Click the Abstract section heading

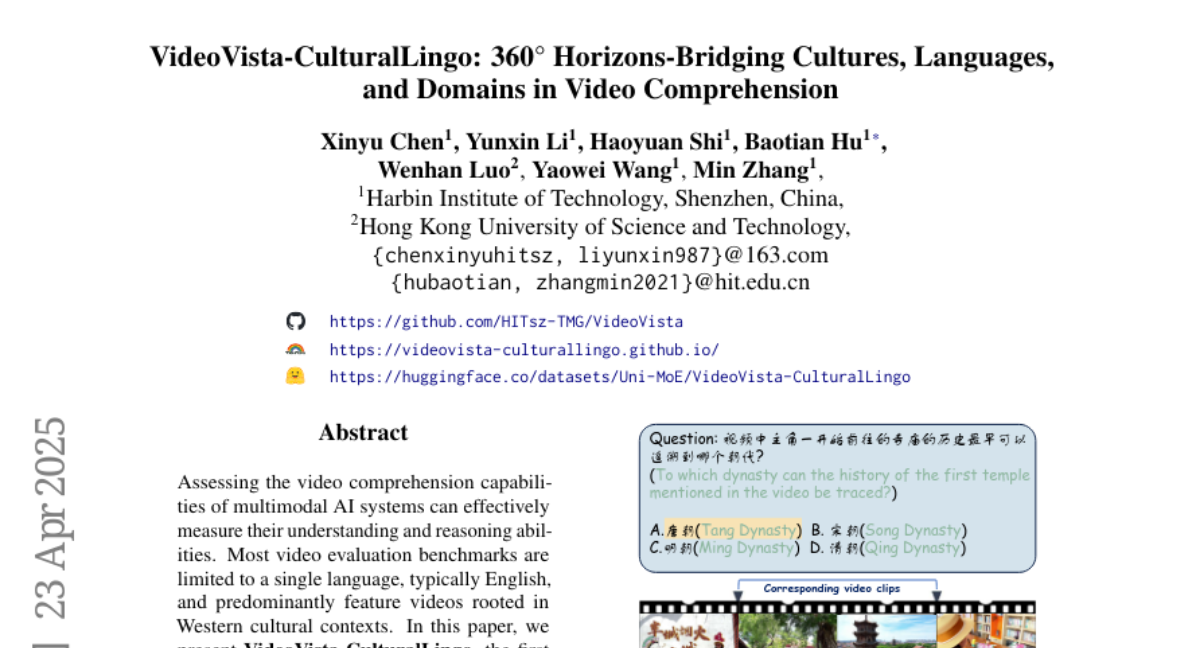point(362,432)
